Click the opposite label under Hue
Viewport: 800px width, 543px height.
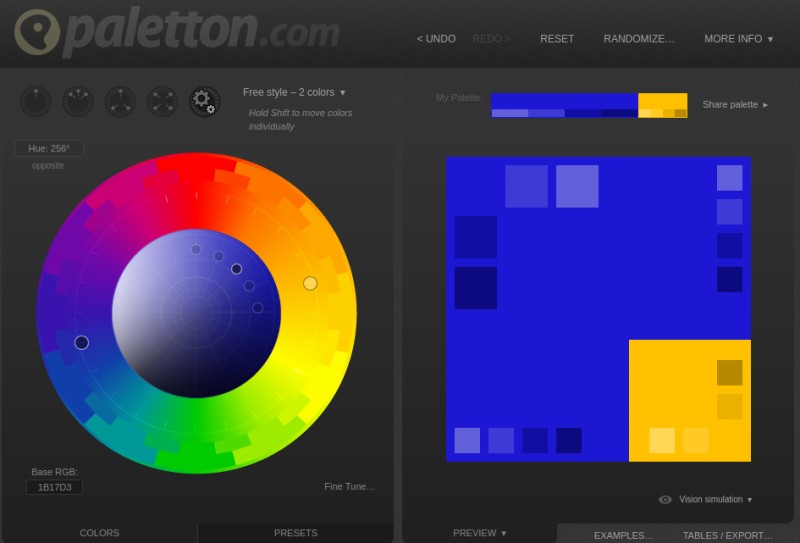(x=48, y=166)
